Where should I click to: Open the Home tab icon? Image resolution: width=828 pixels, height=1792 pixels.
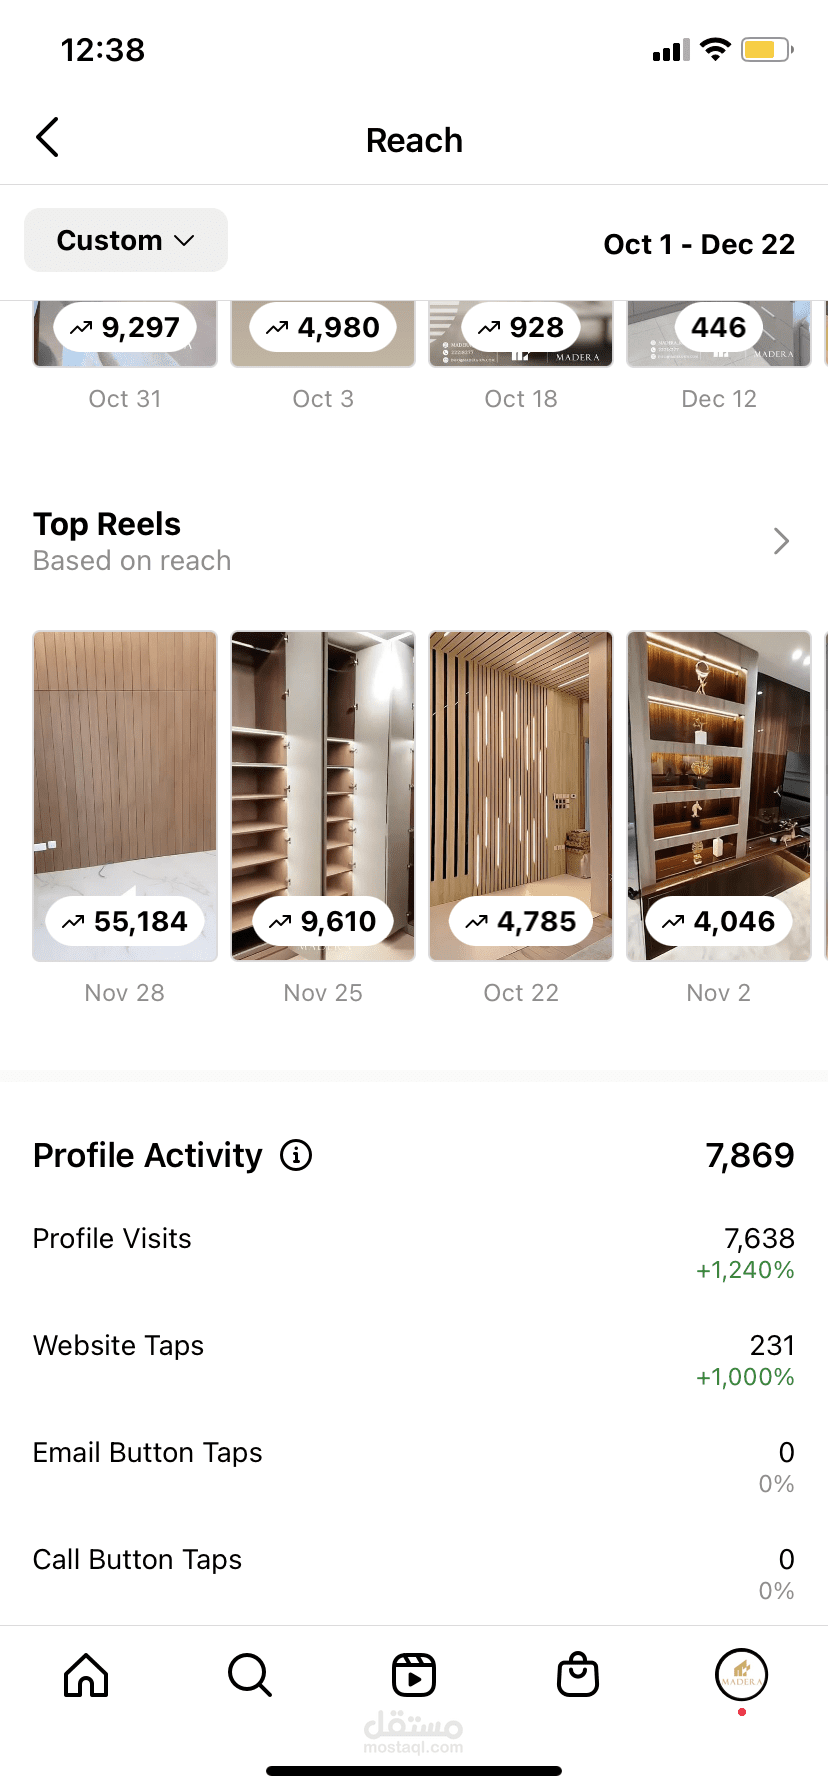tap(86, 1675)
